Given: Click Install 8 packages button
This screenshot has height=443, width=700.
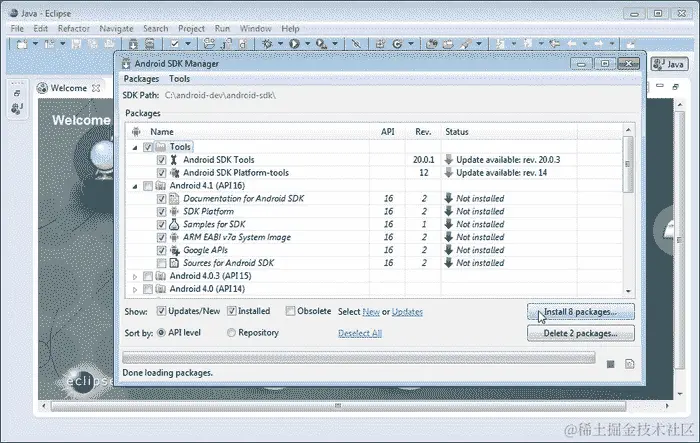Looking at the screenshot, I should click(x=580, y=312).
